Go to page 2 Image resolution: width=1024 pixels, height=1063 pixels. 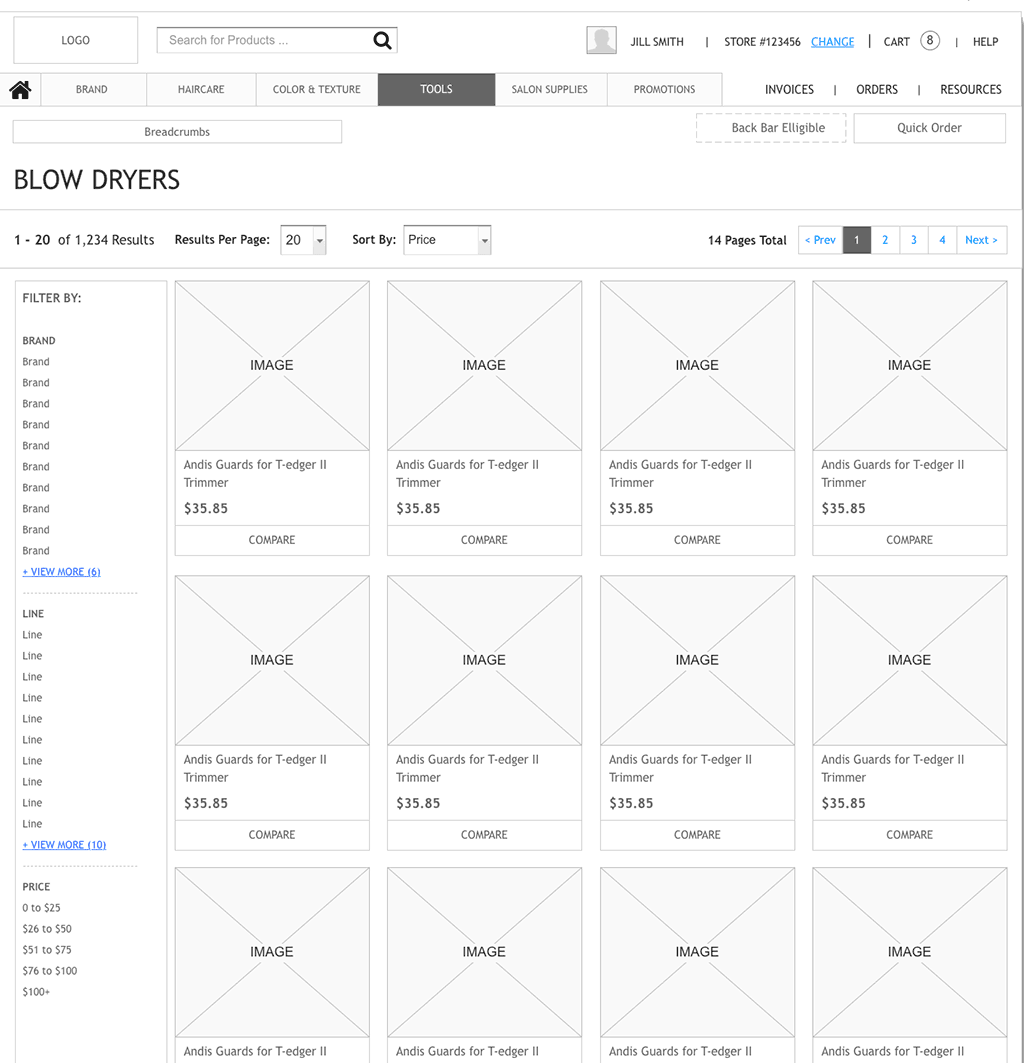(885, 240)
